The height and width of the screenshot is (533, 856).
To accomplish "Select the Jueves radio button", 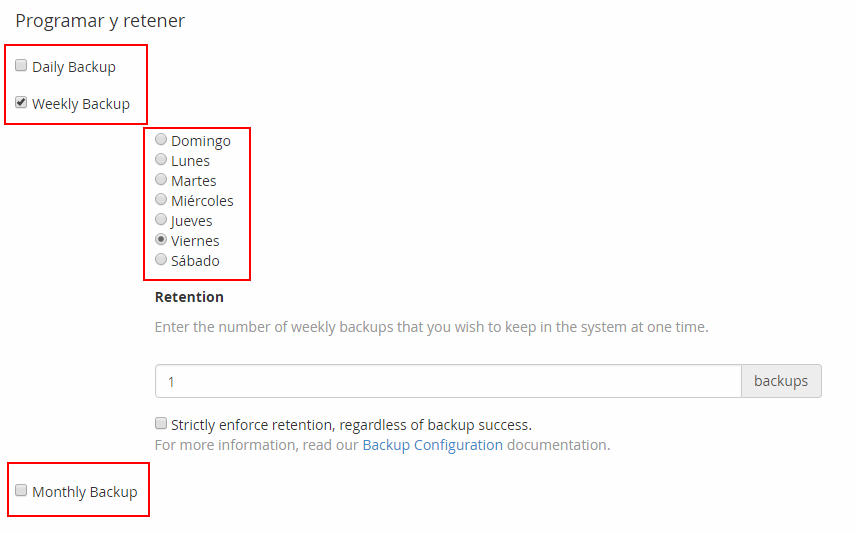I will click(x=161, y=220).
